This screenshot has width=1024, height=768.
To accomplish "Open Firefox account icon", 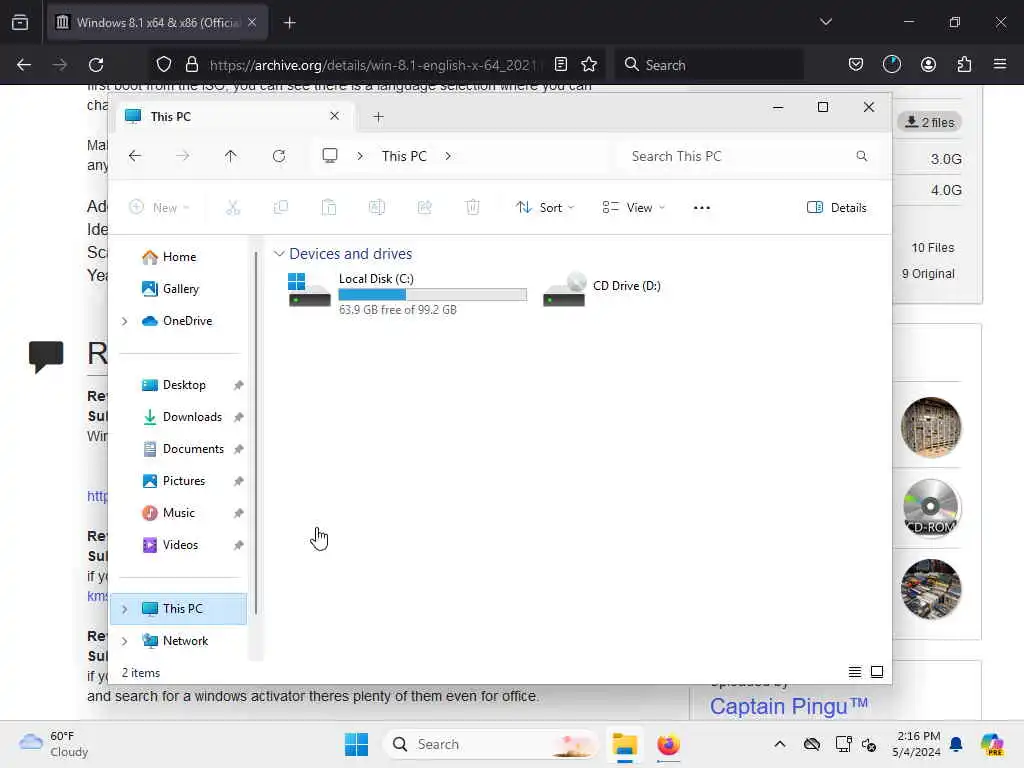I will [x=928, y=65].
